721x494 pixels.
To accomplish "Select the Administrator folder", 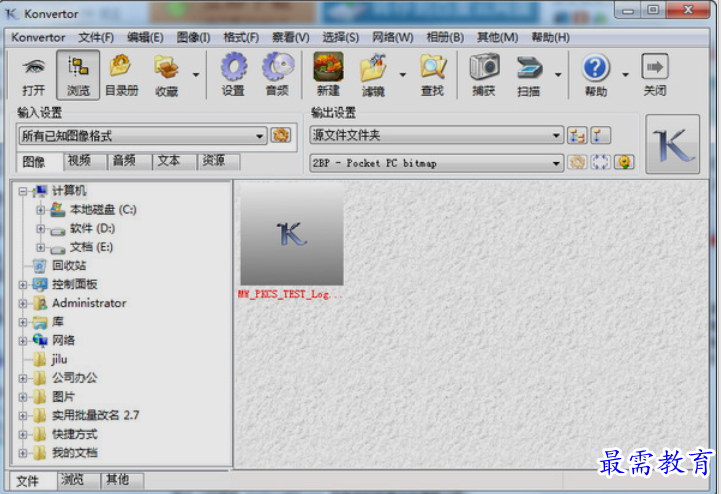I will 89,304.
